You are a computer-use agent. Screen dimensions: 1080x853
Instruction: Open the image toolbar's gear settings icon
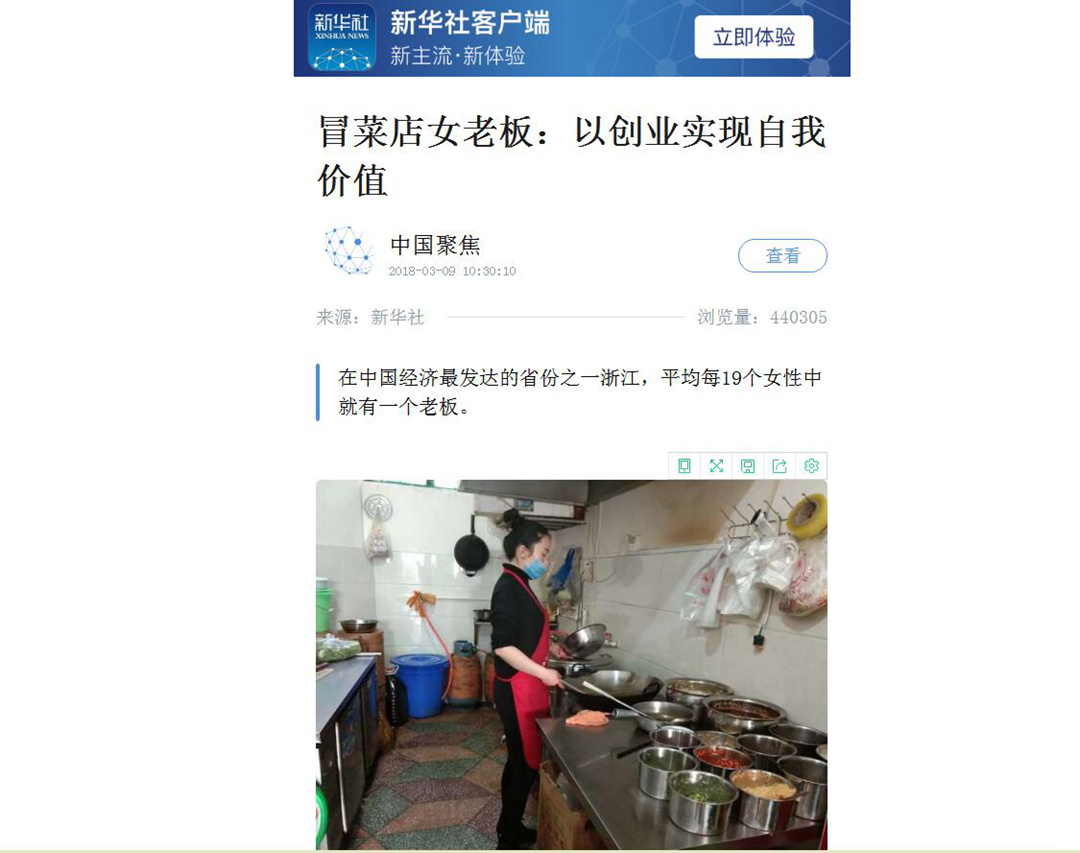click(811, 466)
